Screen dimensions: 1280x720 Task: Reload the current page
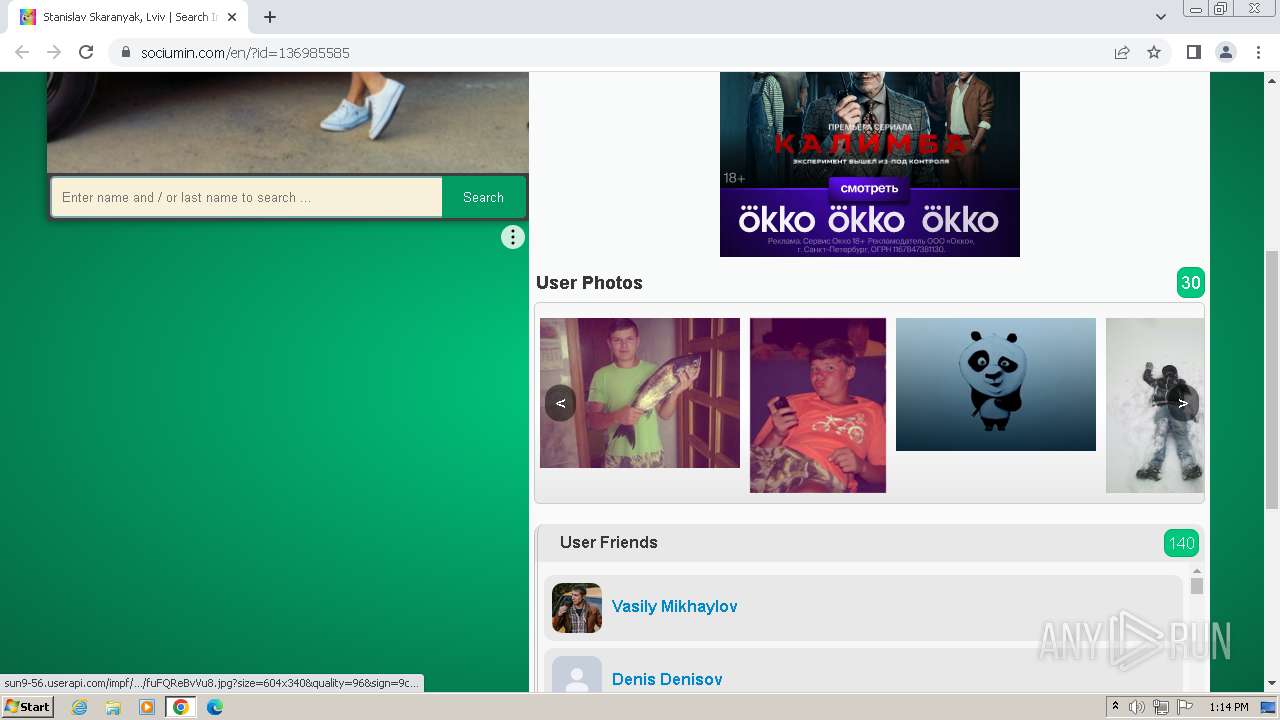(x=86, y=52)
